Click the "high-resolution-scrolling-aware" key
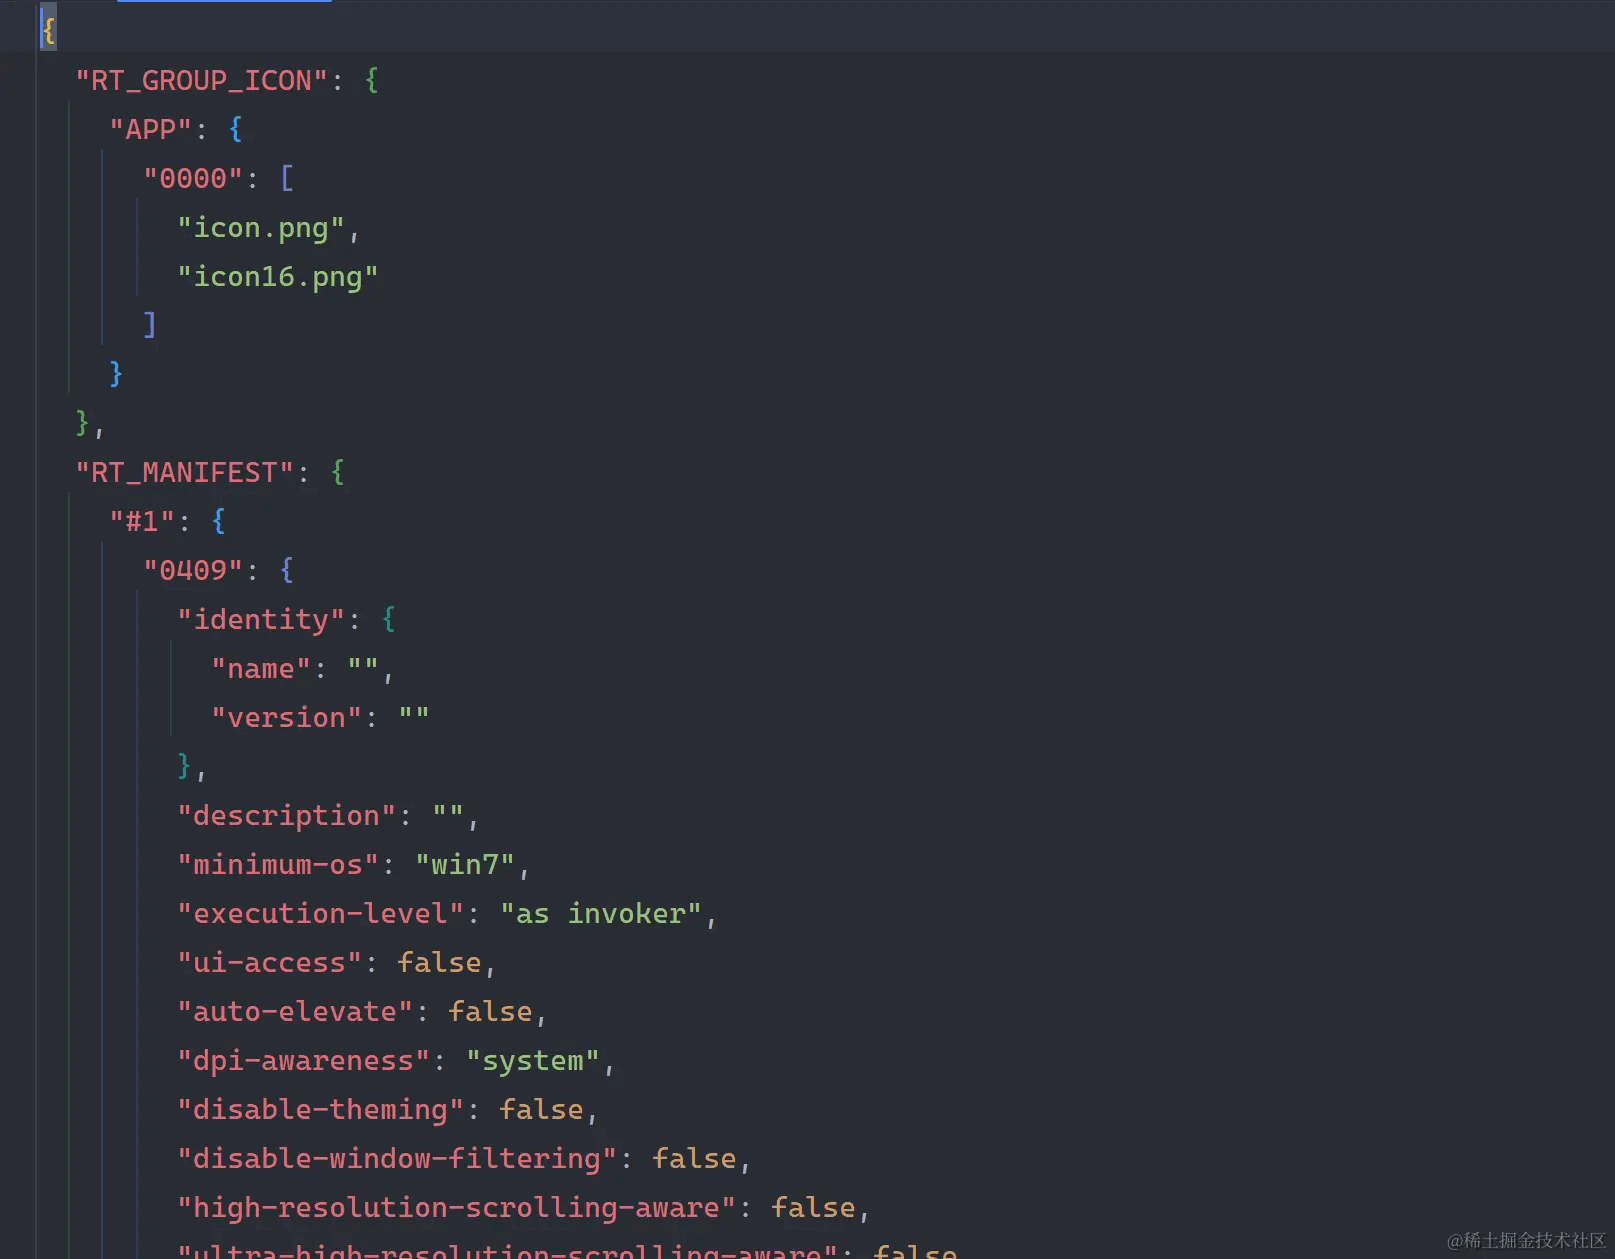Screen dimensions: 1615x1259 (x=457, y=1207)
